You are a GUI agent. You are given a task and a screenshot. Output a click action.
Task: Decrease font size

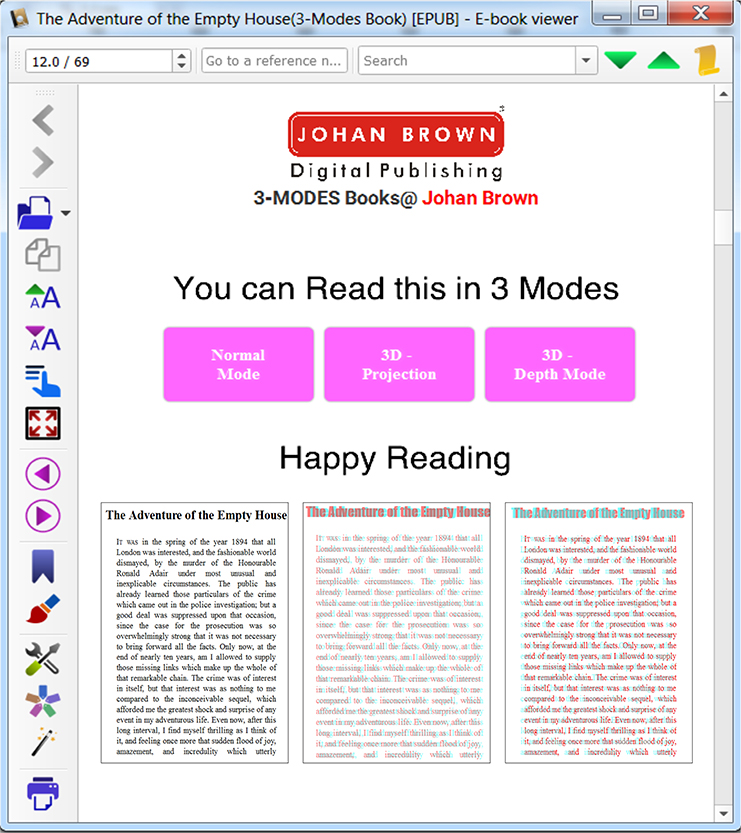tap(42, 339)
